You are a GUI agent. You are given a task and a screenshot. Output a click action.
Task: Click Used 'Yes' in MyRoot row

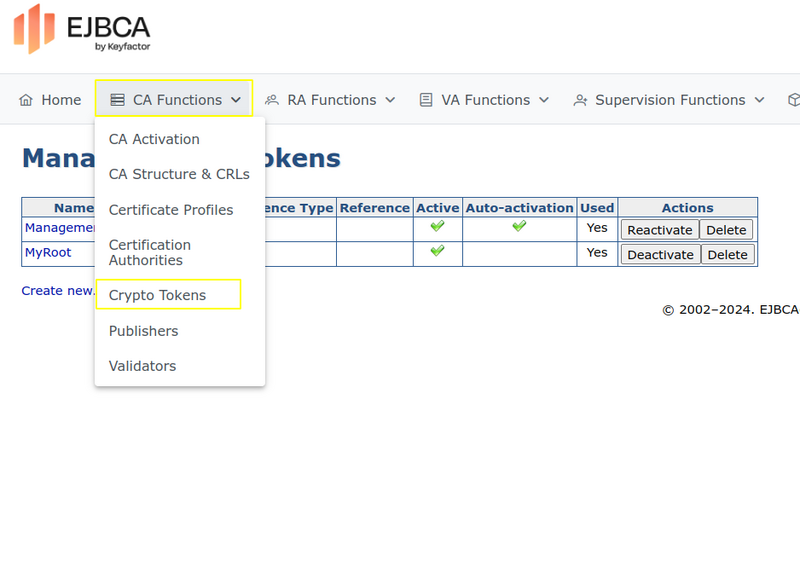pyautogui.click(x=597, y=252)
